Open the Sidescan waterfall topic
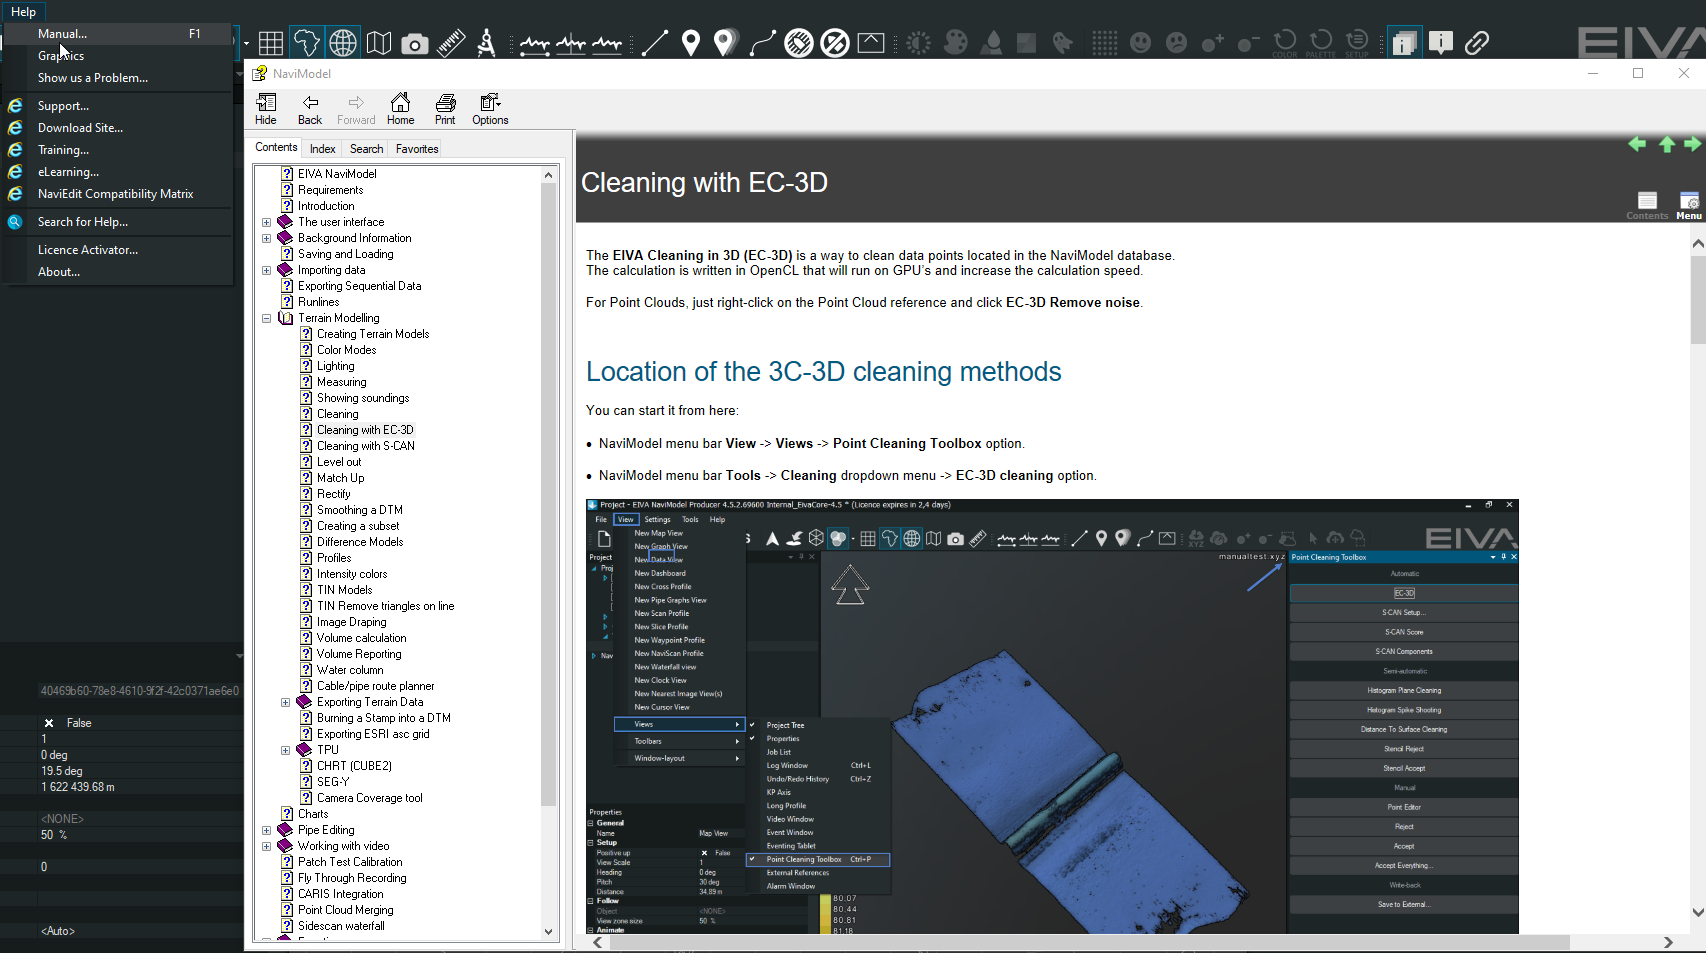Screen dimensions: 1706x953 [x=341, y=926]
